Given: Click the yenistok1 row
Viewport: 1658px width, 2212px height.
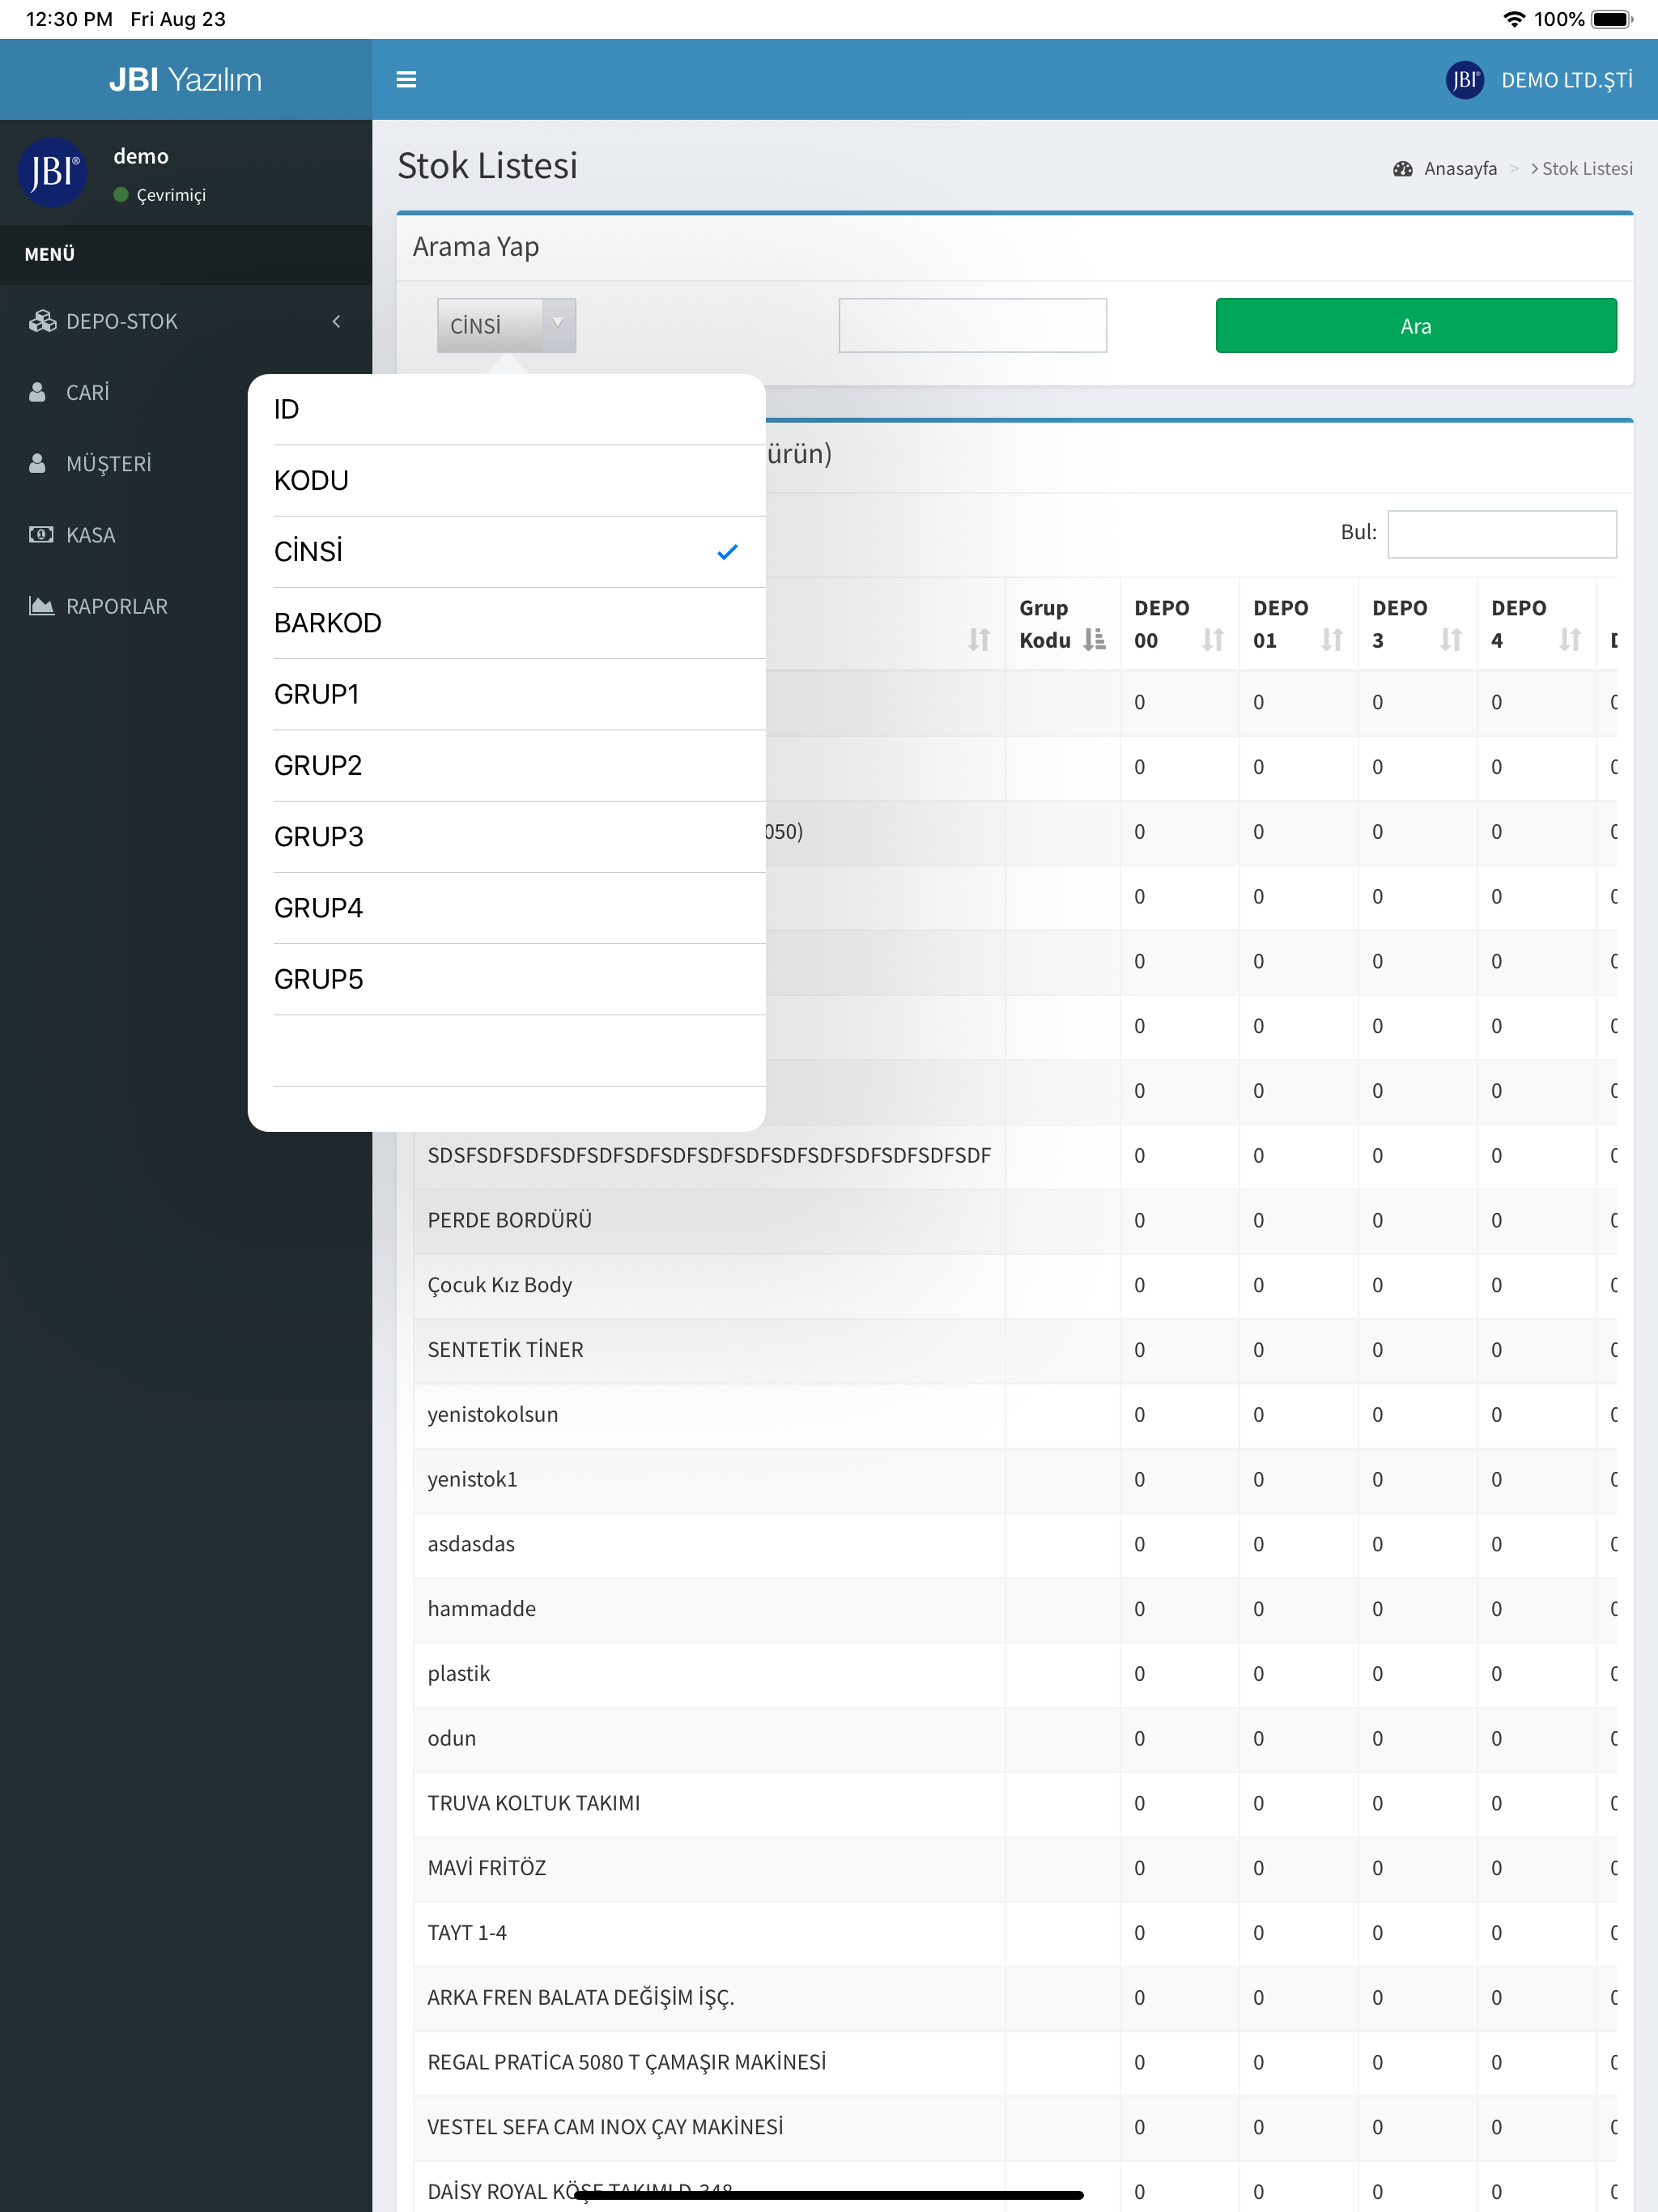Looking at the screenshot, I should (x=1015, y=1479).
